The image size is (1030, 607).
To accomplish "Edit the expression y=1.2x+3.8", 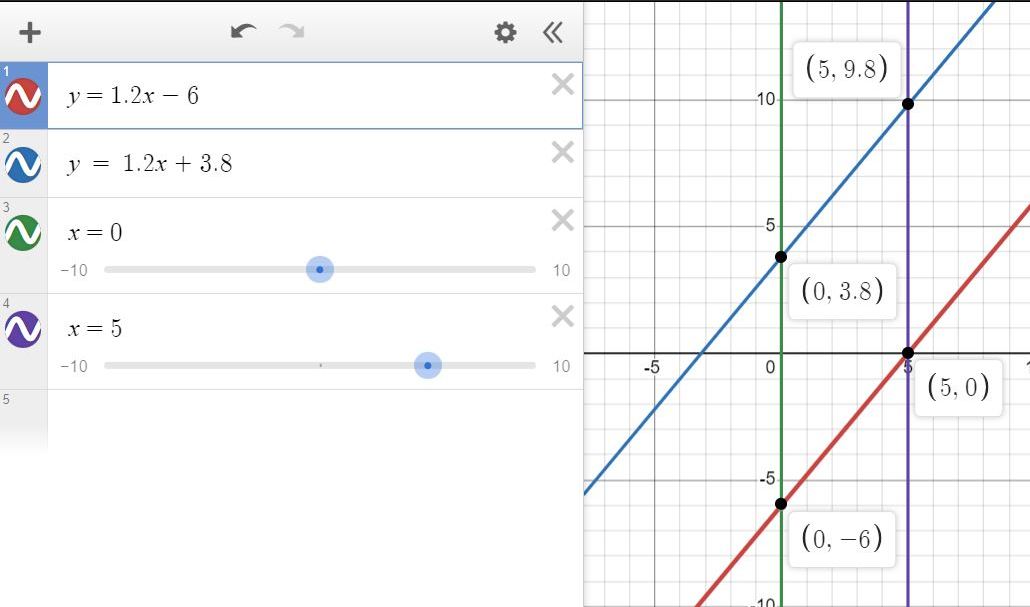I will tap(150, 164).
